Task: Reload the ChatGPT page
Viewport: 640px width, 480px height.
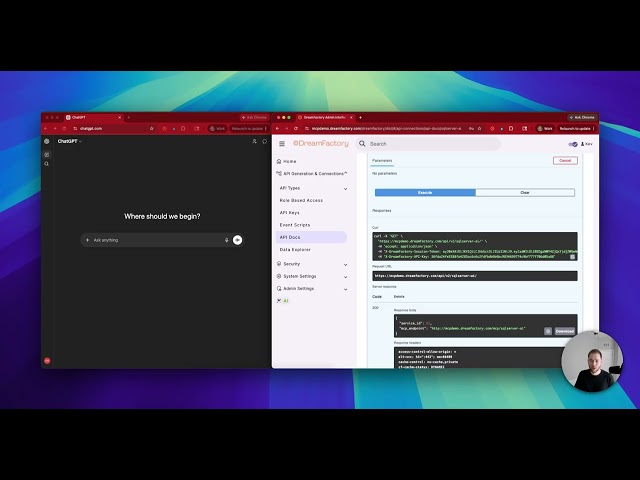Action: tap(64, 129)
